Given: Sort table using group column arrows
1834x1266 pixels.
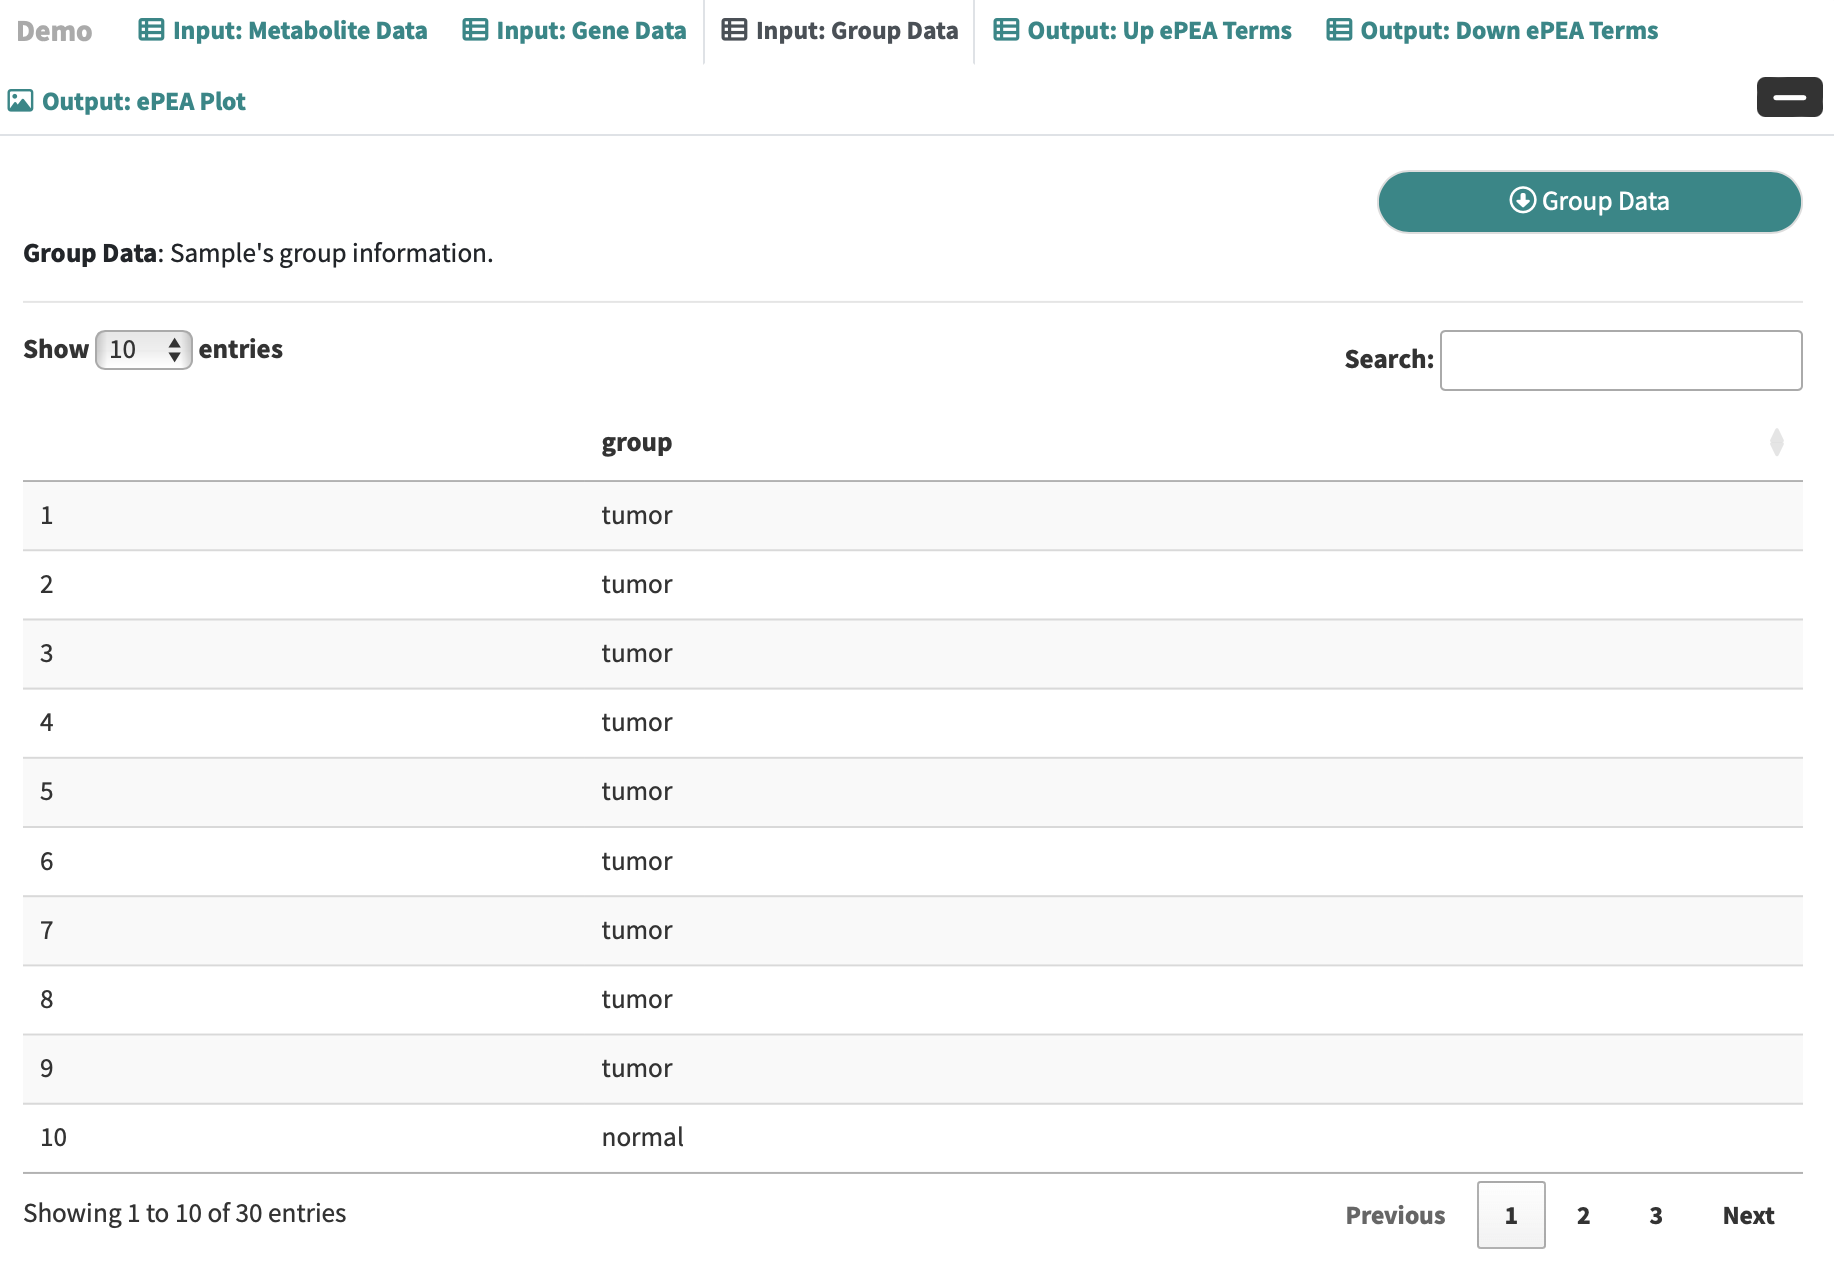Looking at the screenshot, I should [1776, 442].
